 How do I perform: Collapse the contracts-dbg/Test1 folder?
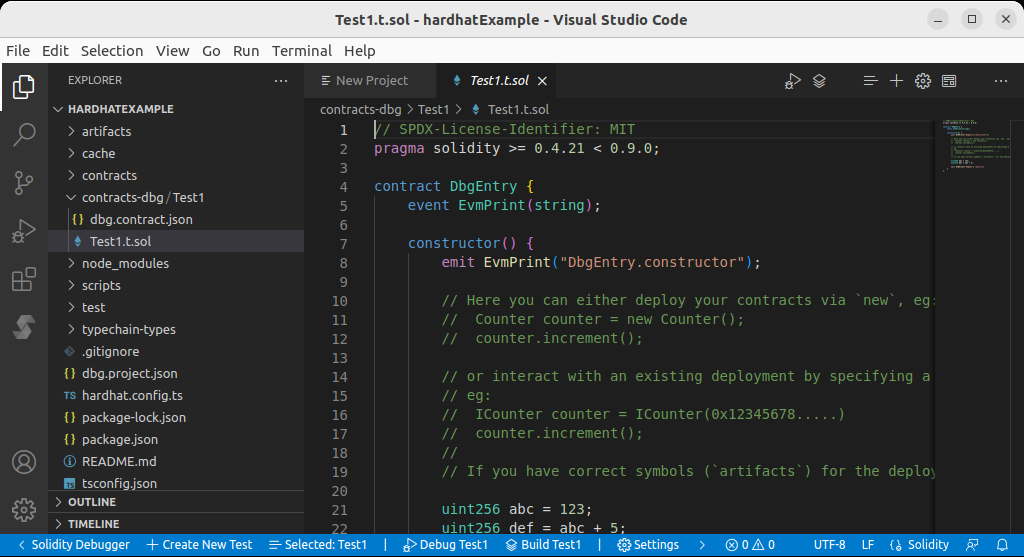(142, 197)
